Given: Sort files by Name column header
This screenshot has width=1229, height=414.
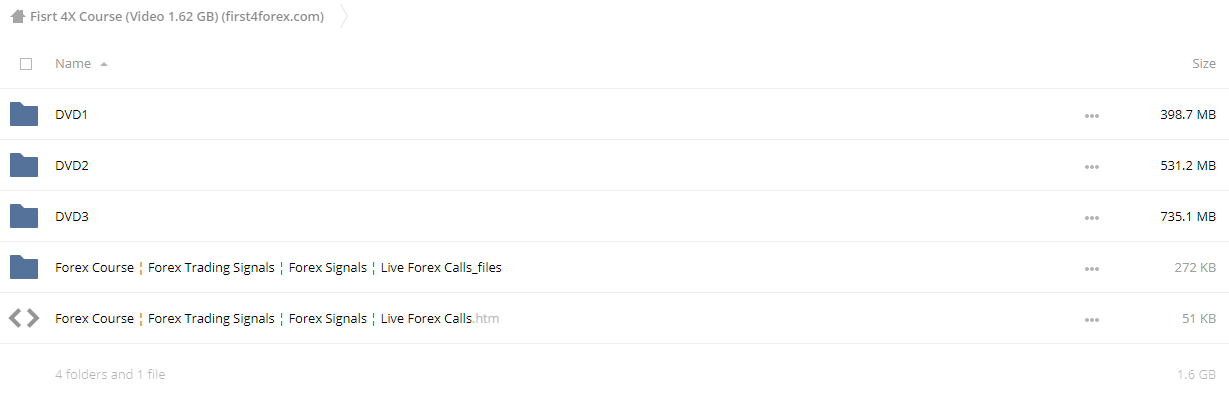Looking at the screenshot, I should (73, 64).
